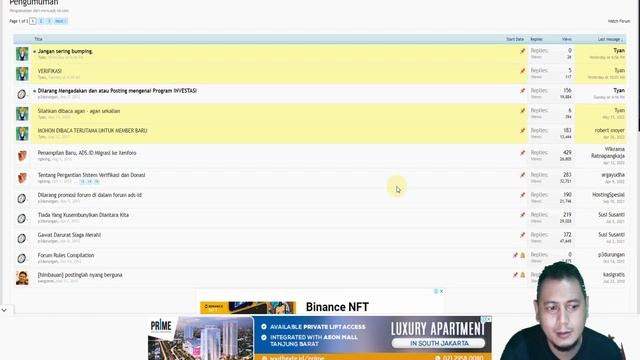
Task: Click sticky pin icon on Program INVESTASI row
Action: 522,91
